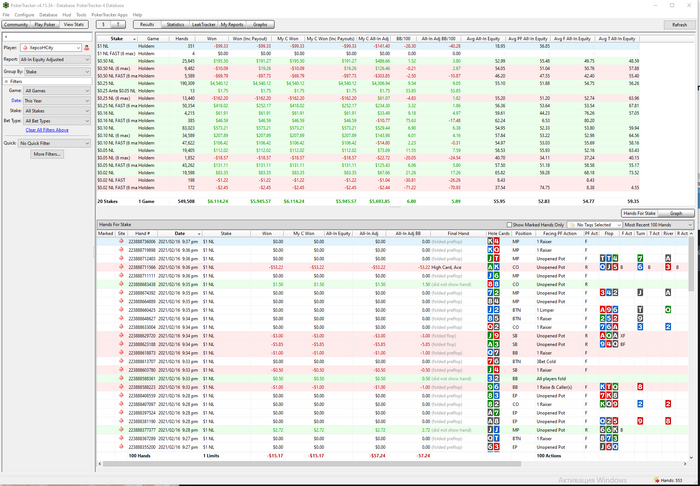Click the green 7 turn card
Screen dimensions: 700x486
pyautogui.click(x=640, y=258)
